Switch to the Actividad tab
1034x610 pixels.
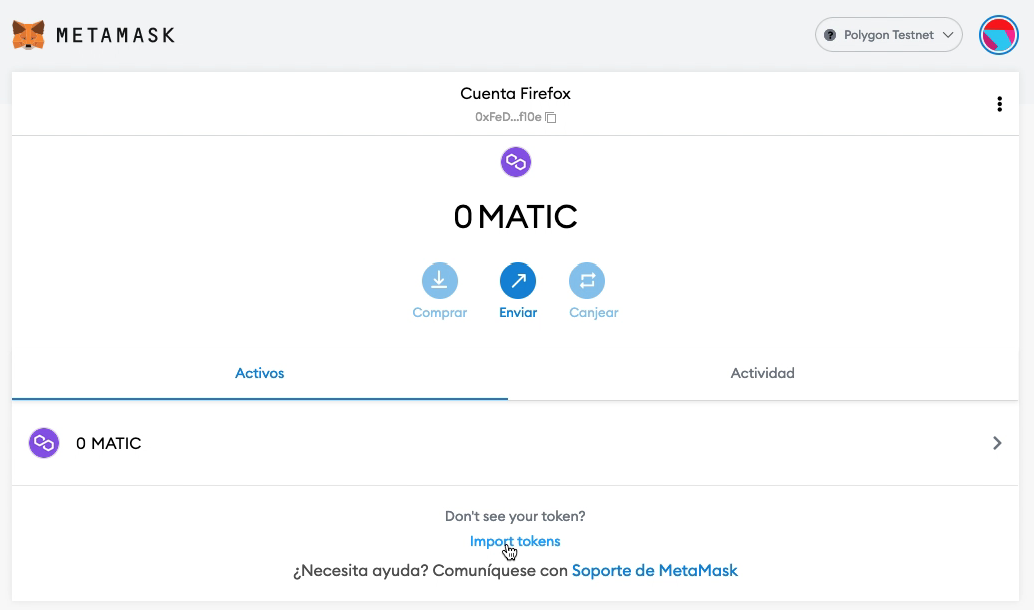[763, 373]
